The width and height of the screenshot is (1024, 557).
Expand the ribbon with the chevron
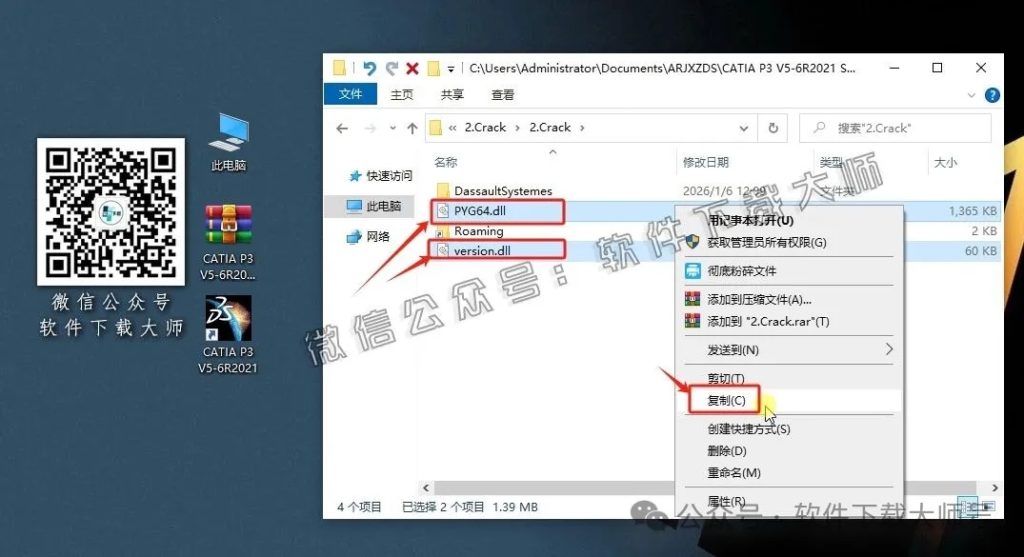[971, 95]
